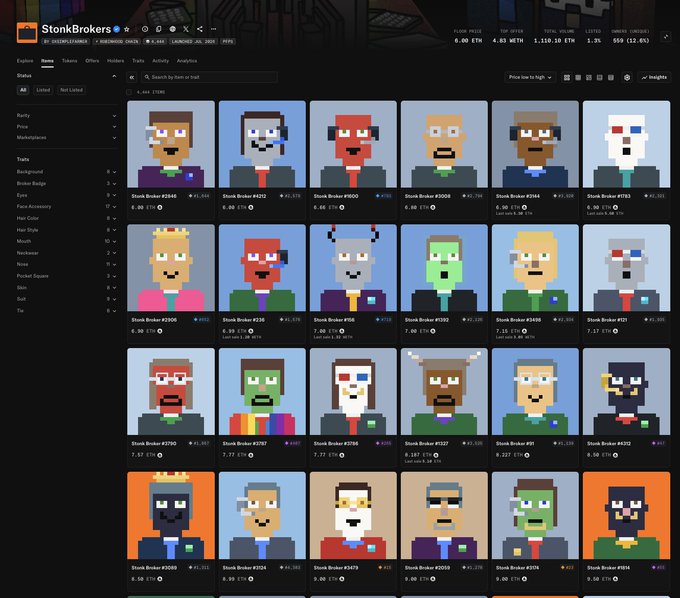Image resolution: width=680 pixels, height=598 pixels.
Task: Open the Traits tab
Action: (138, 61)
